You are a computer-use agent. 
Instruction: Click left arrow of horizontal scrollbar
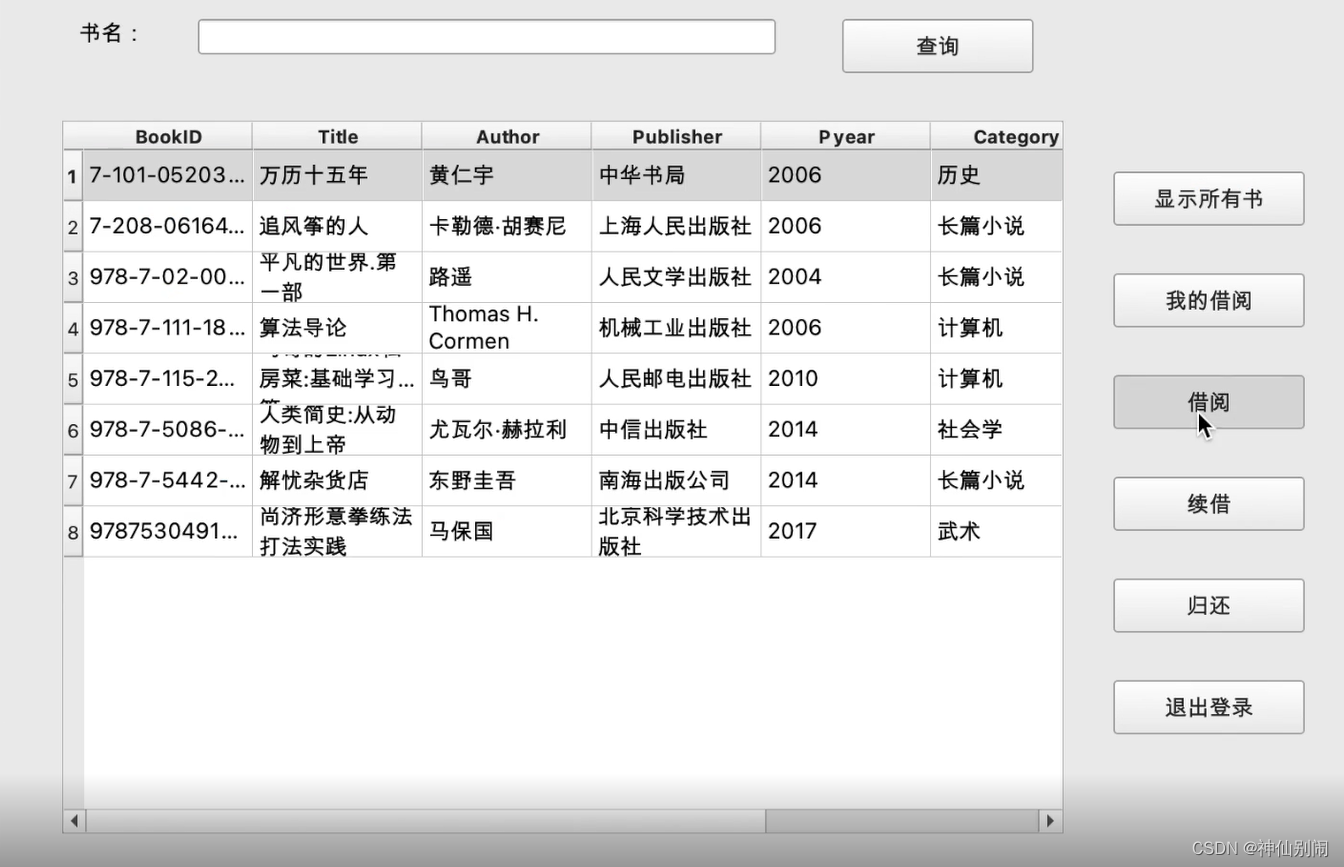pyautogui.click(x=74, y=821)
